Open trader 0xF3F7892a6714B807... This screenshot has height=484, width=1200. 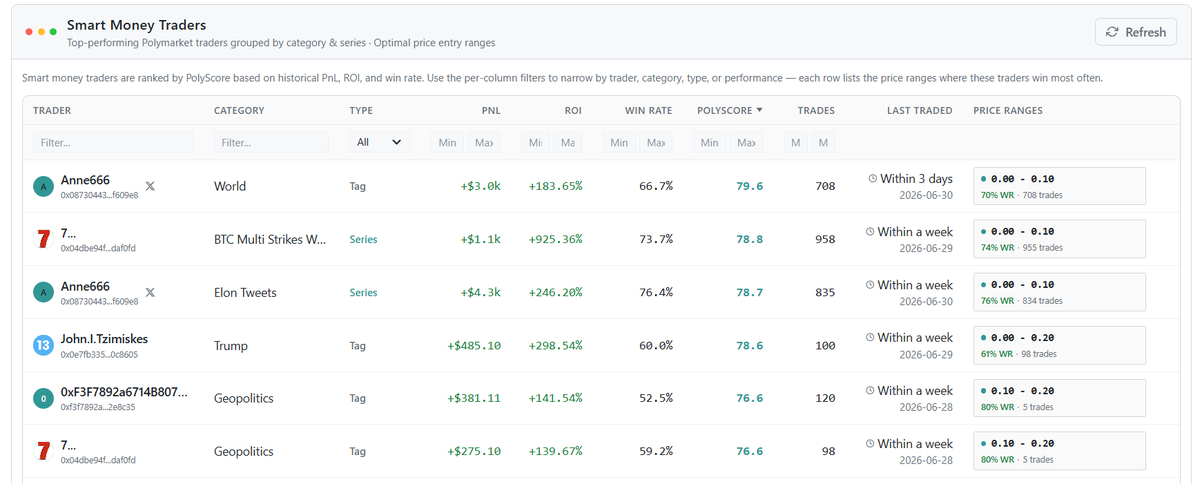124,392
